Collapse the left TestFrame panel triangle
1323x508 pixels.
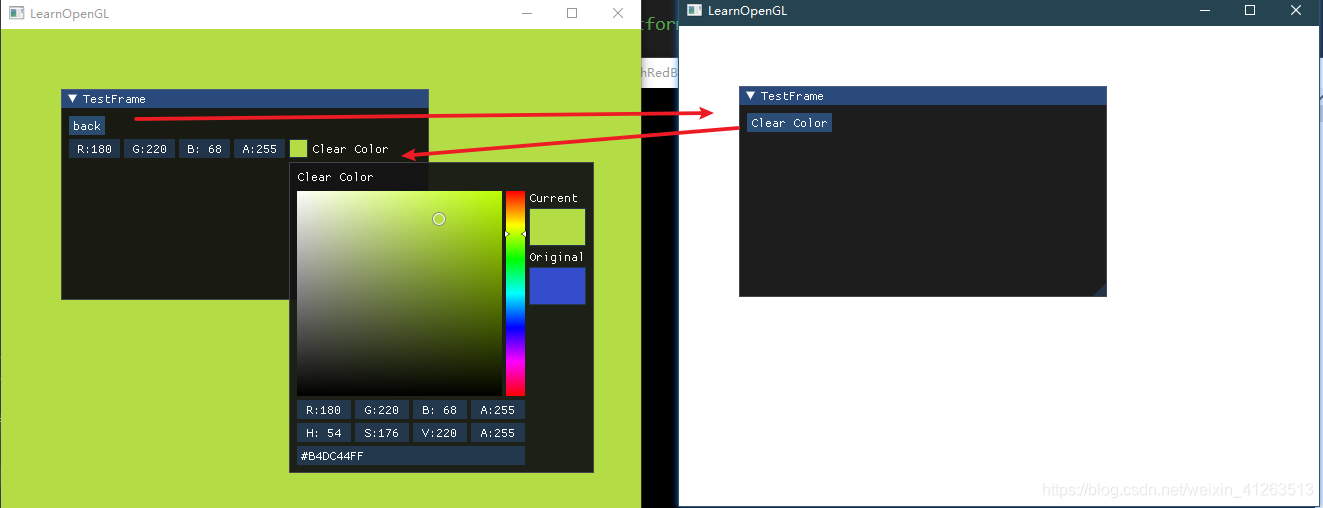[72, 98]
